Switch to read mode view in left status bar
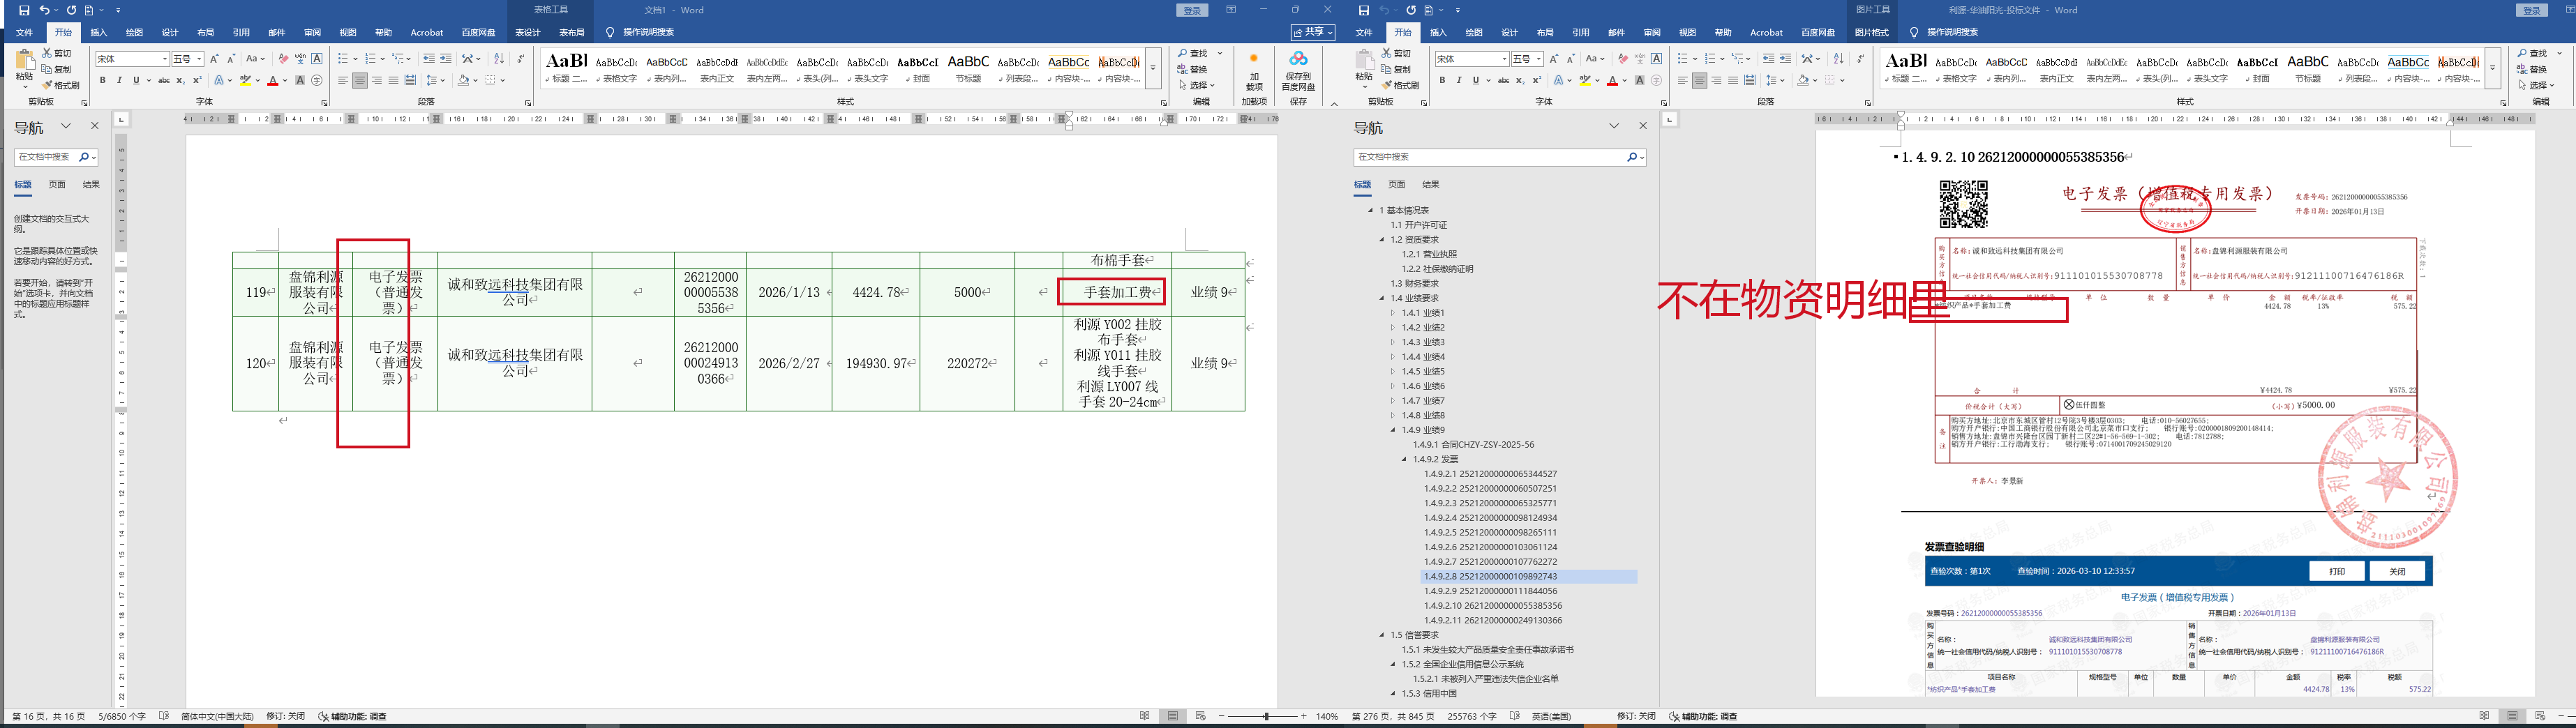 coord(1145,716)
